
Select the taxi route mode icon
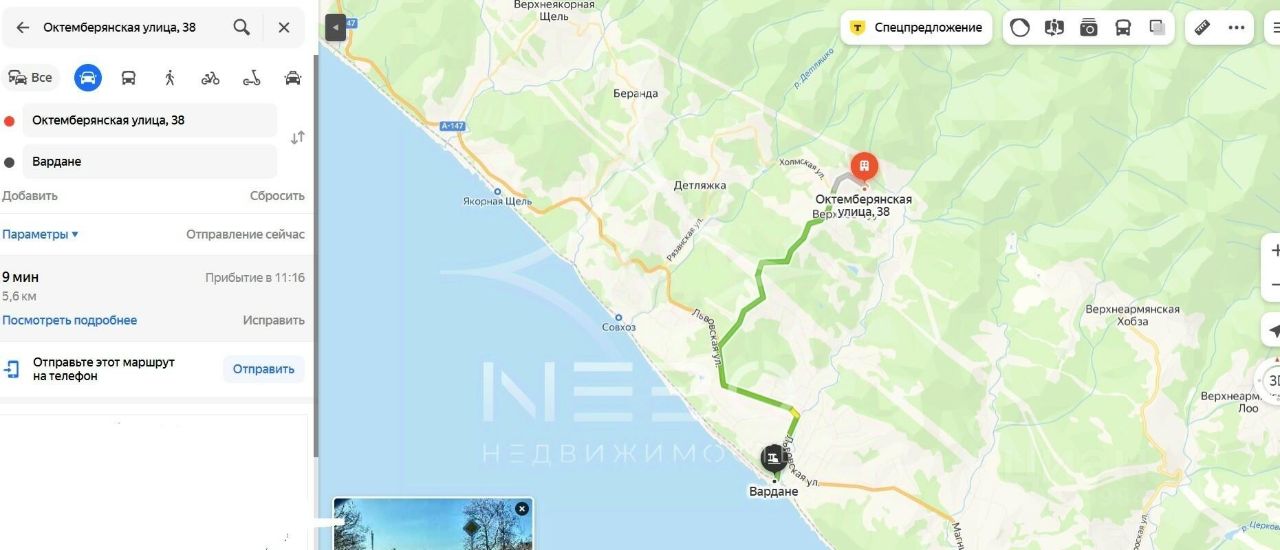293,78
